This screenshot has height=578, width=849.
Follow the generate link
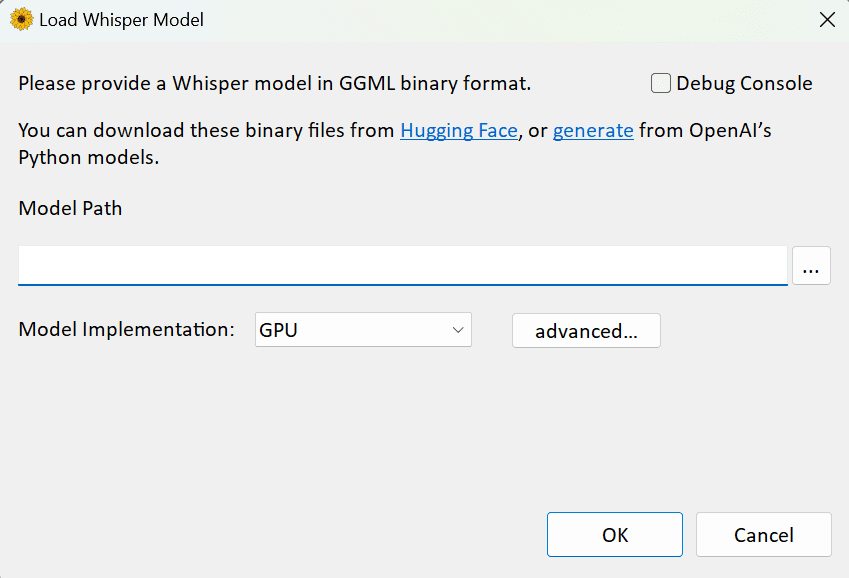tap(593, 130)
